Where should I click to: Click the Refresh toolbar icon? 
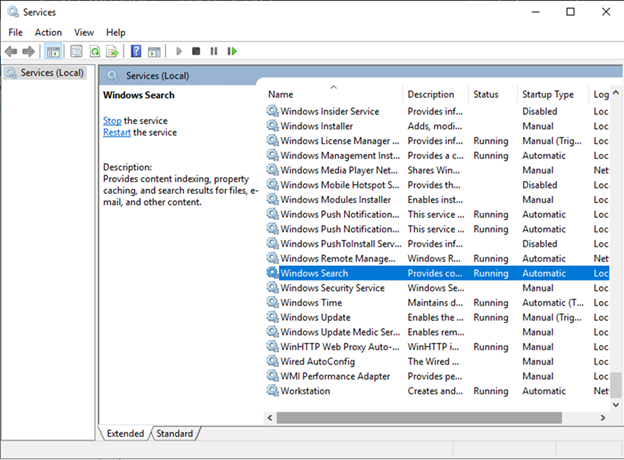tap(95, 51)
